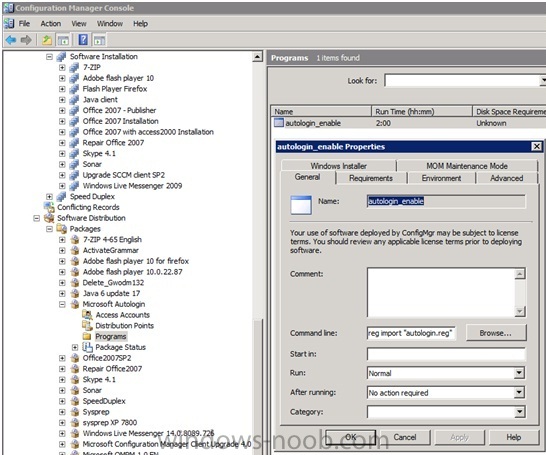Open the After running dropdown

(x=519, y=393)
